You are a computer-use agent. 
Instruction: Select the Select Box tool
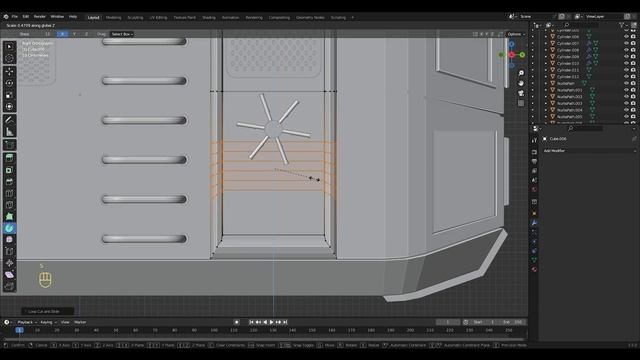[x=9, y=47]
